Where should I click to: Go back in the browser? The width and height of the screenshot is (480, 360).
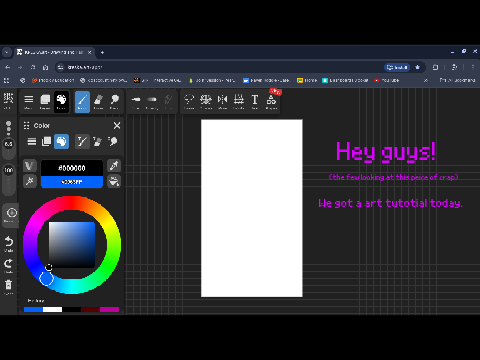pos(7,67)
